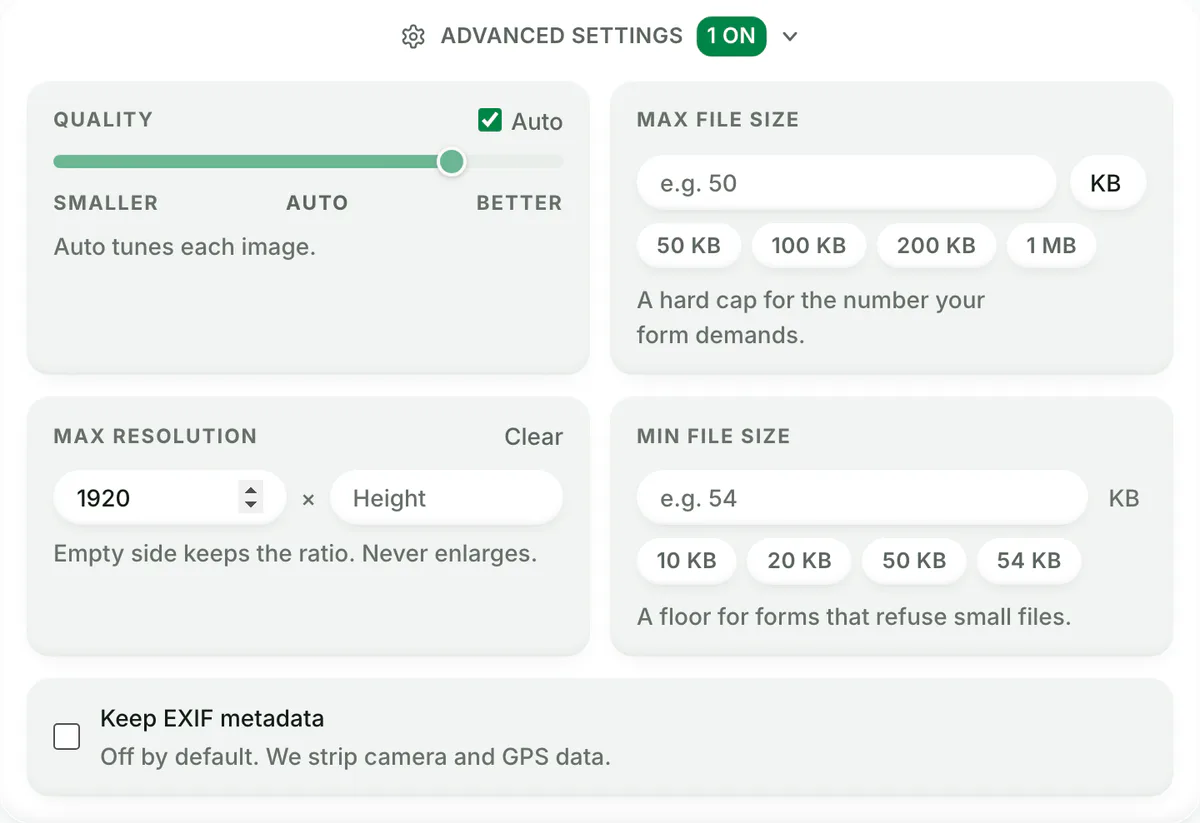Click the Quality slider handle
The width and height of the screenshot is (1200, 823).
[451, 161]
